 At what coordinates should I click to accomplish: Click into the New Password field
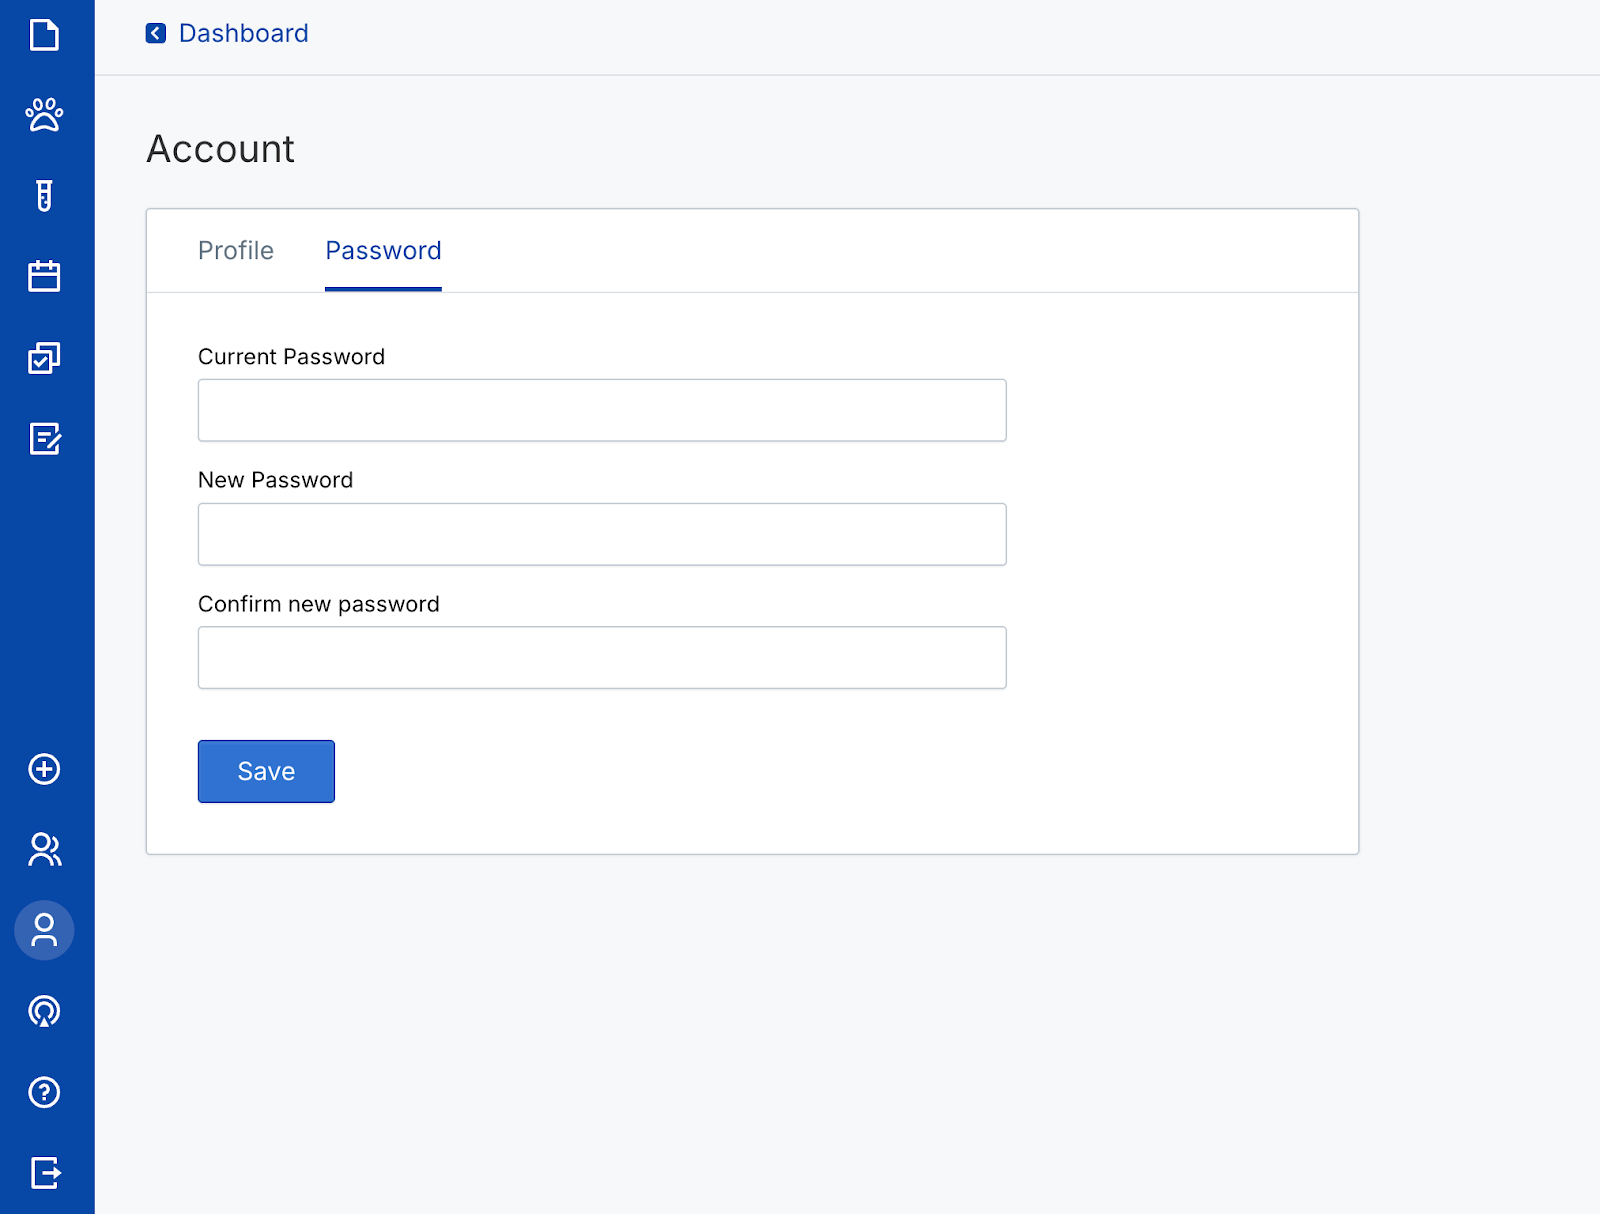pyautogui.click(x=602, y=534)
